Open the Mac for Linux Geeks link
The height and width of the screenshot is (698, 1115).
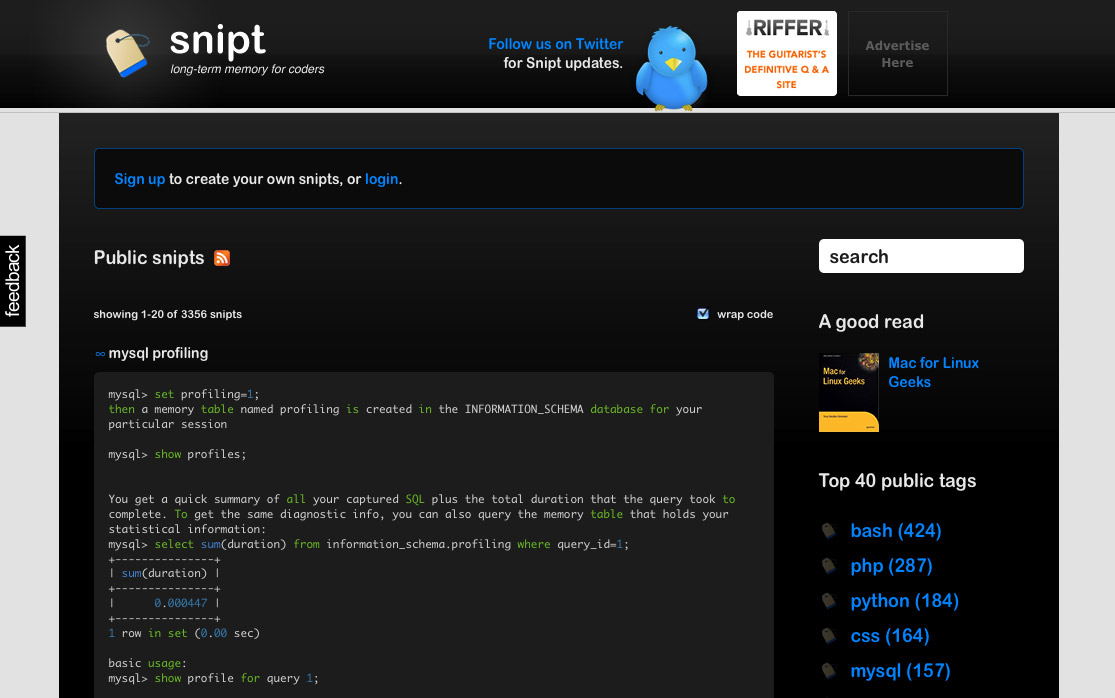tap(933, 372)
